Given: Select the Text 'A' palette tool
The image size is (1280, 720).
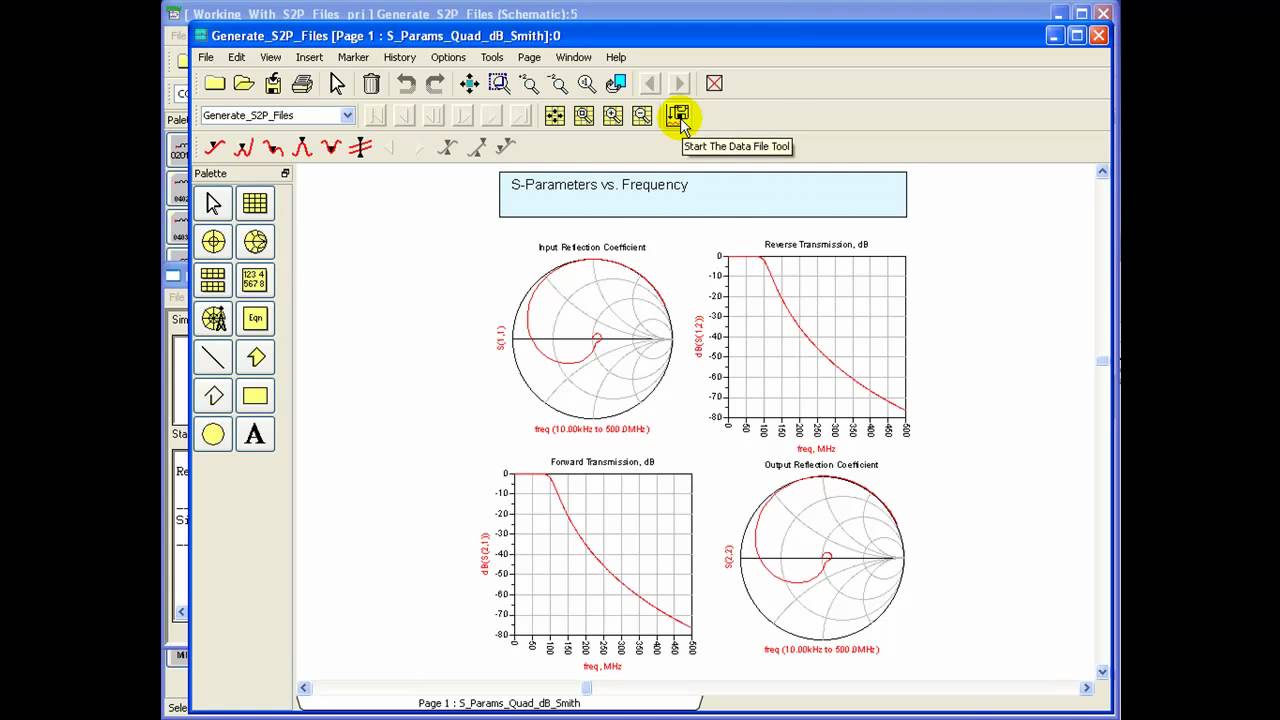Looking at the screenshot, I should pyautogui.click(x=255, y=434).
